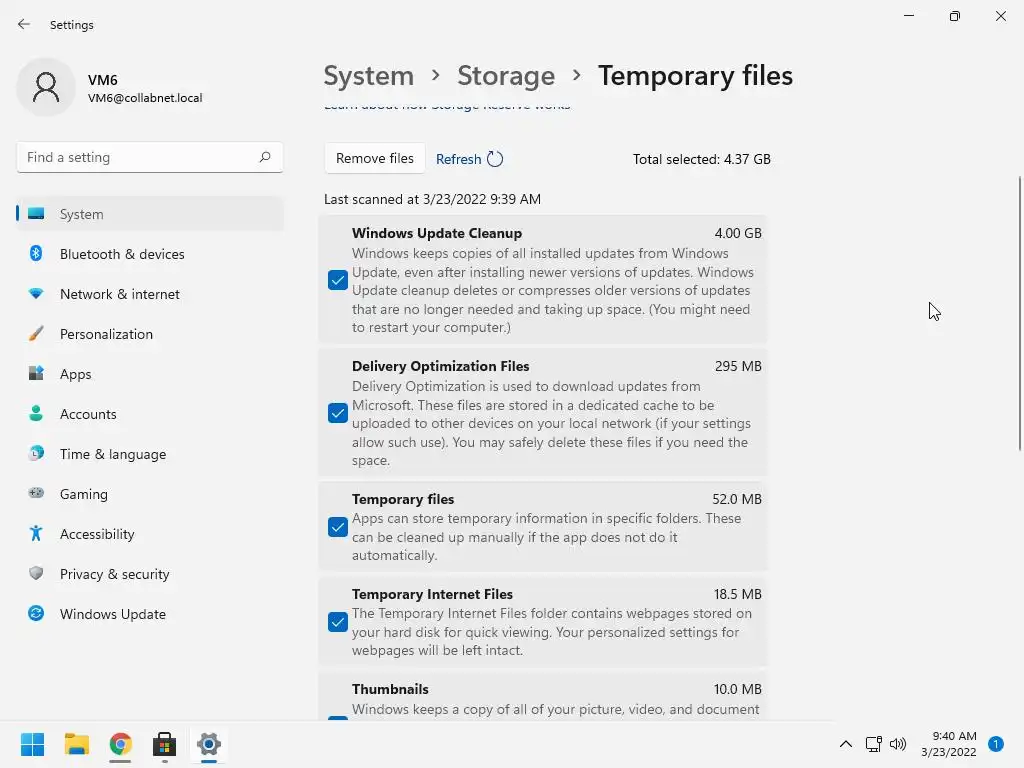
Task: Open the Bluetooth & devices settings
Action: point(122,254)
